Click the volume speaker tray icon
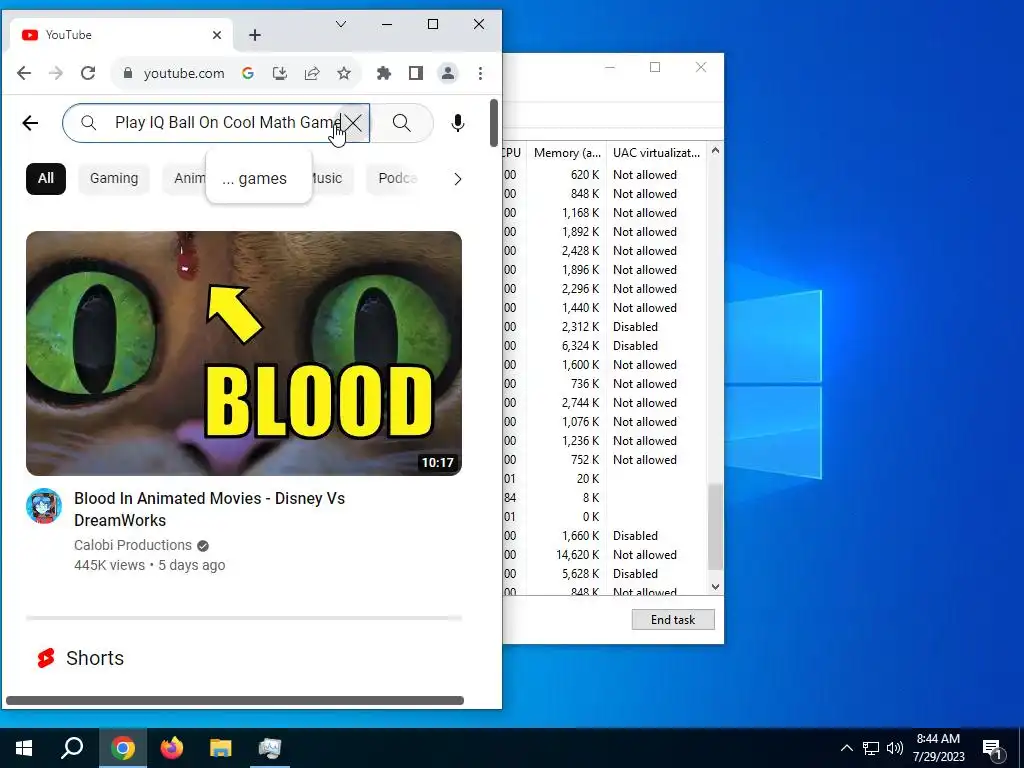This screenshot has height=768, width=1024. coord(895,748)
